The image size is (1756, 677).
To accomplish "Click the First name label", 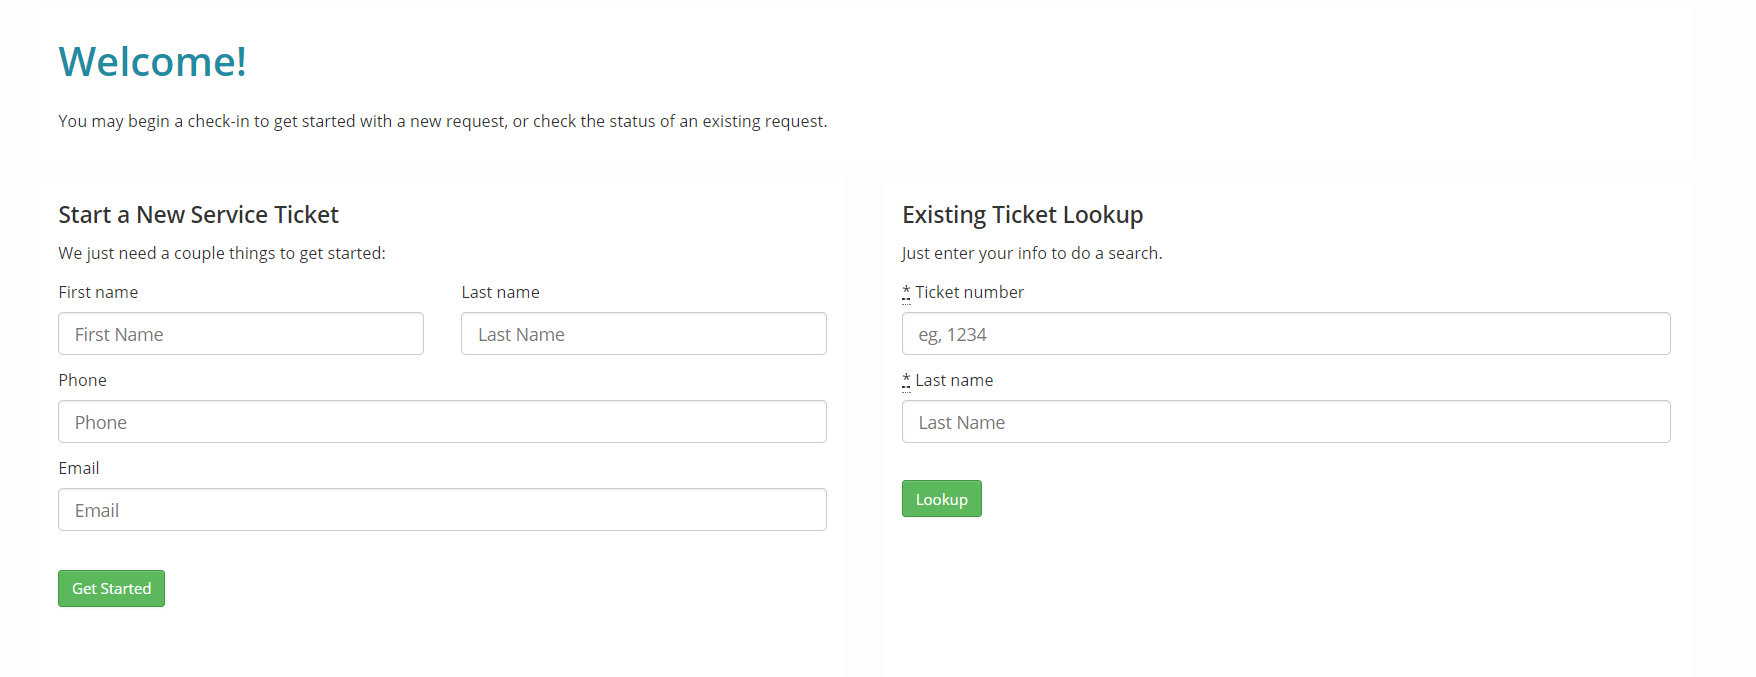I will pos(98,292).
